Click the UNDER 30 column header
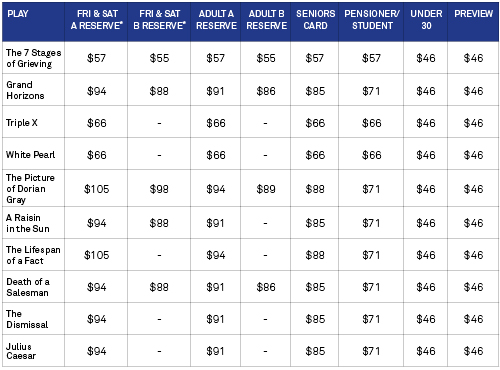This screenshot has height=370, width=500. tap(426, 20)
